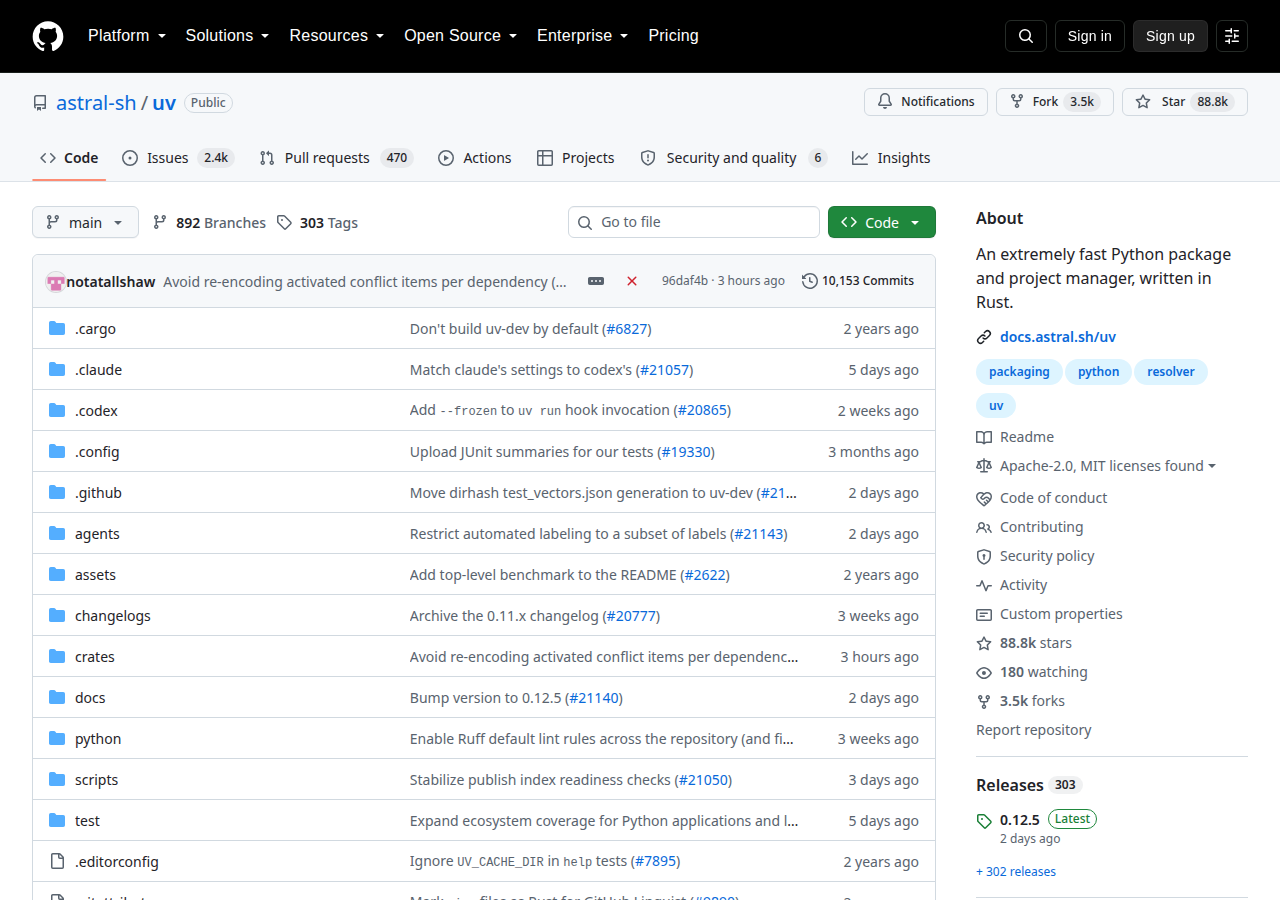The height and width of the screenshot is (900, 1280).
Task: Click the Sign up button
Action: point(1170,36)
